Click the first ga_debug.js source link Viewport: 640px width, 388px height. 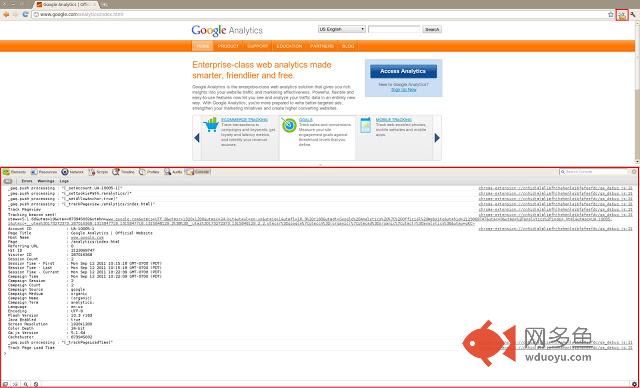point(556,188)
